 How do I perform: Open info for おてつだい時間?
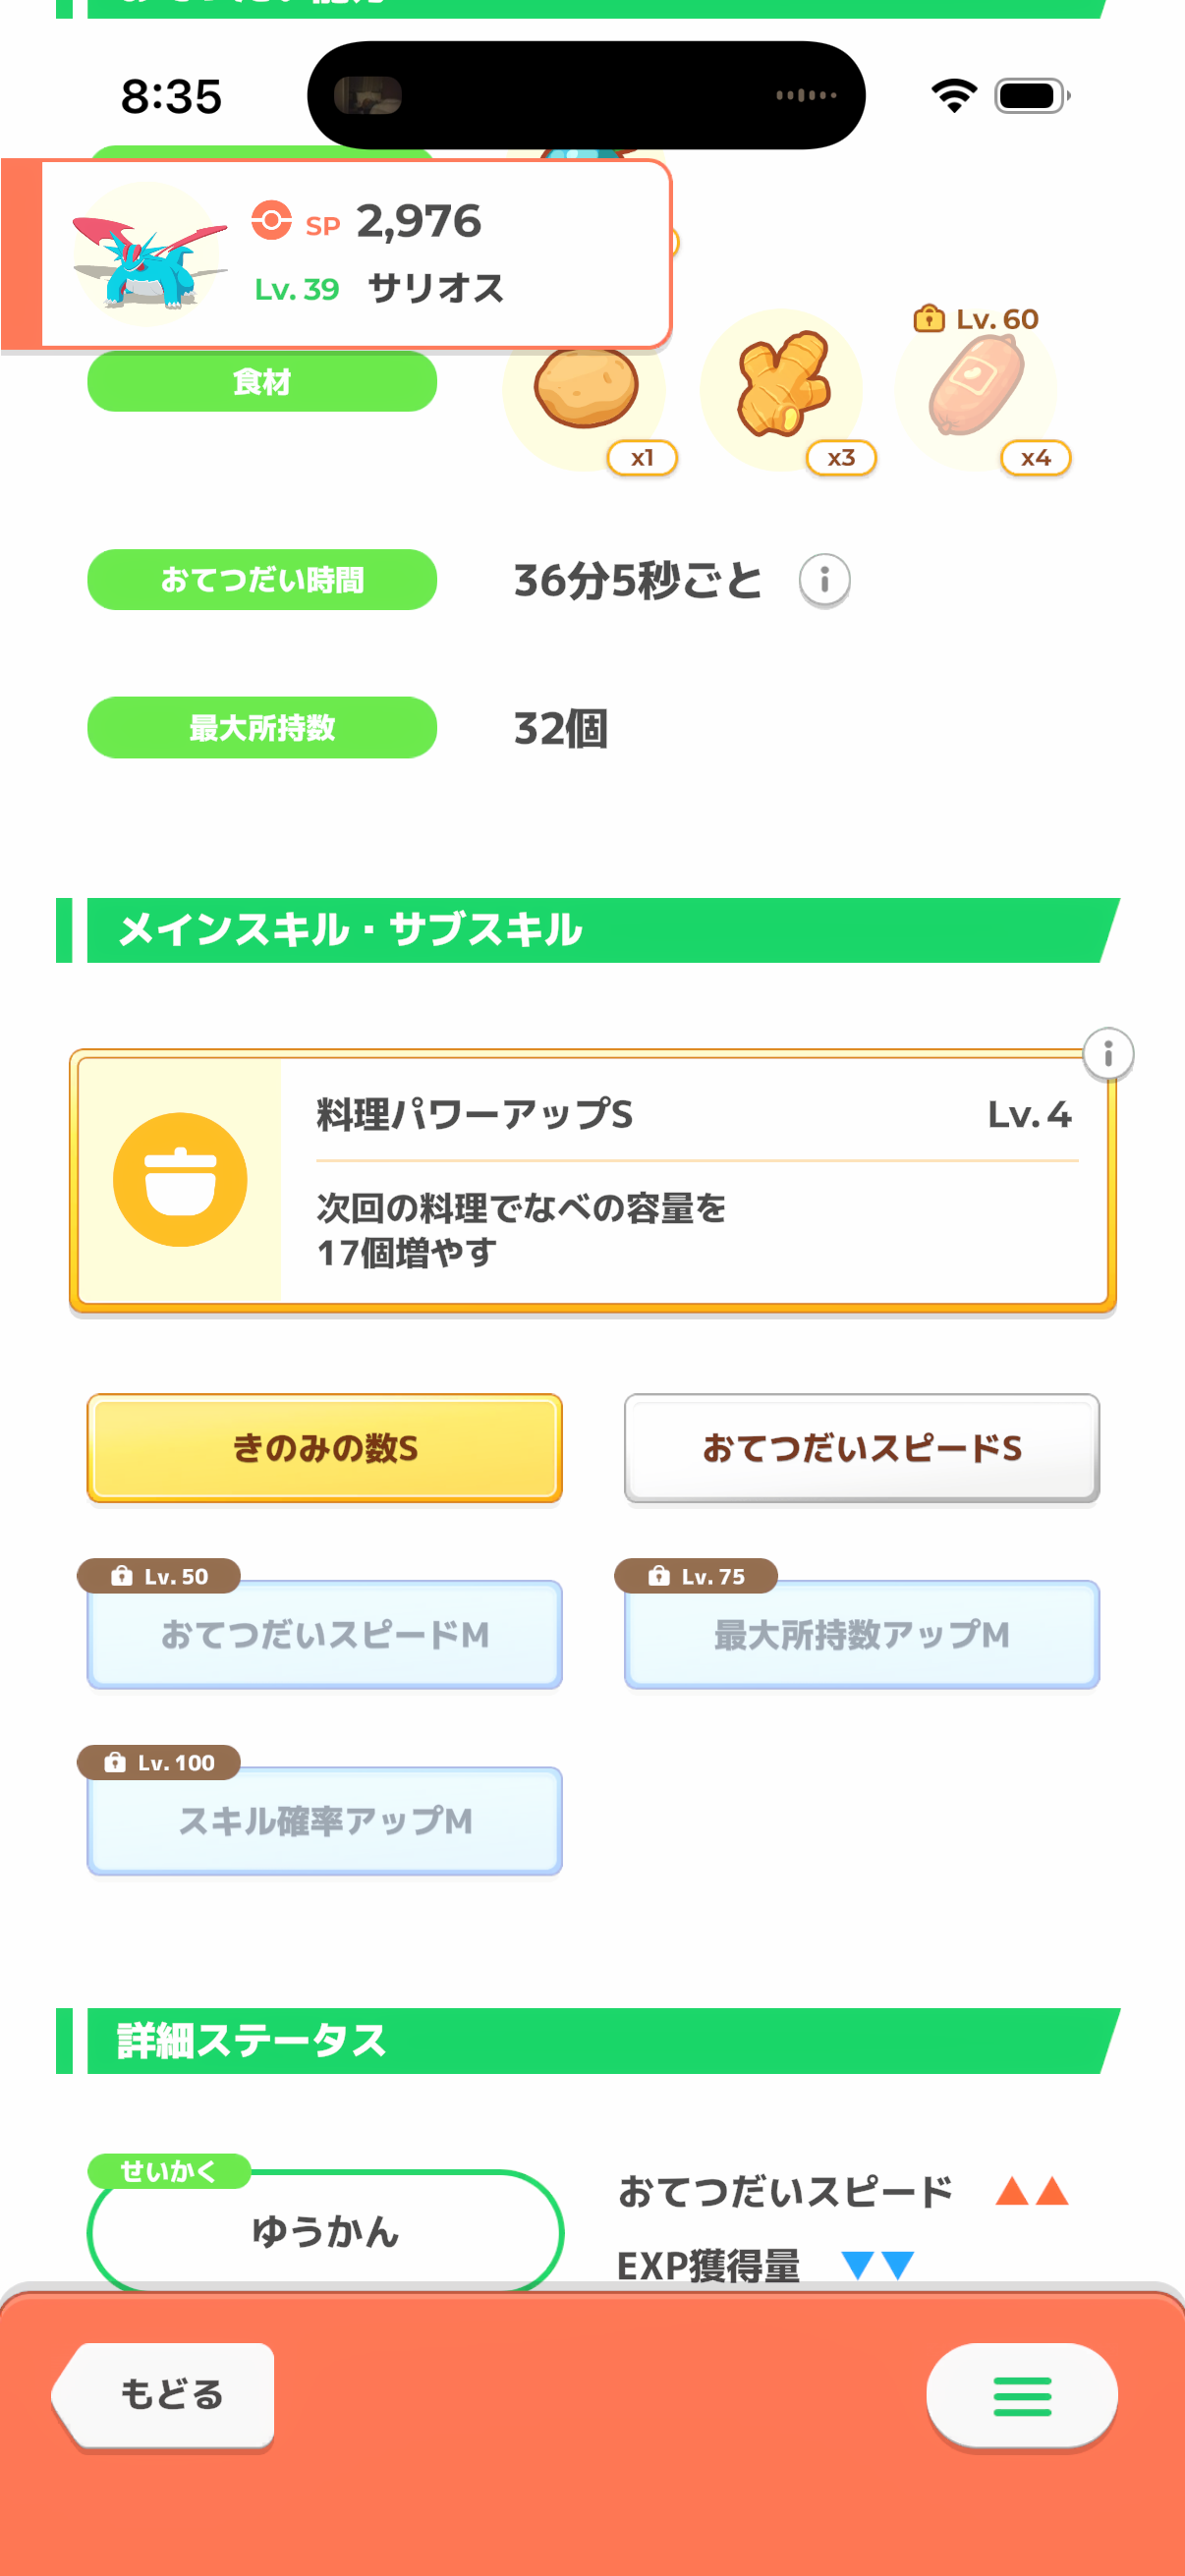coord(824,580)
